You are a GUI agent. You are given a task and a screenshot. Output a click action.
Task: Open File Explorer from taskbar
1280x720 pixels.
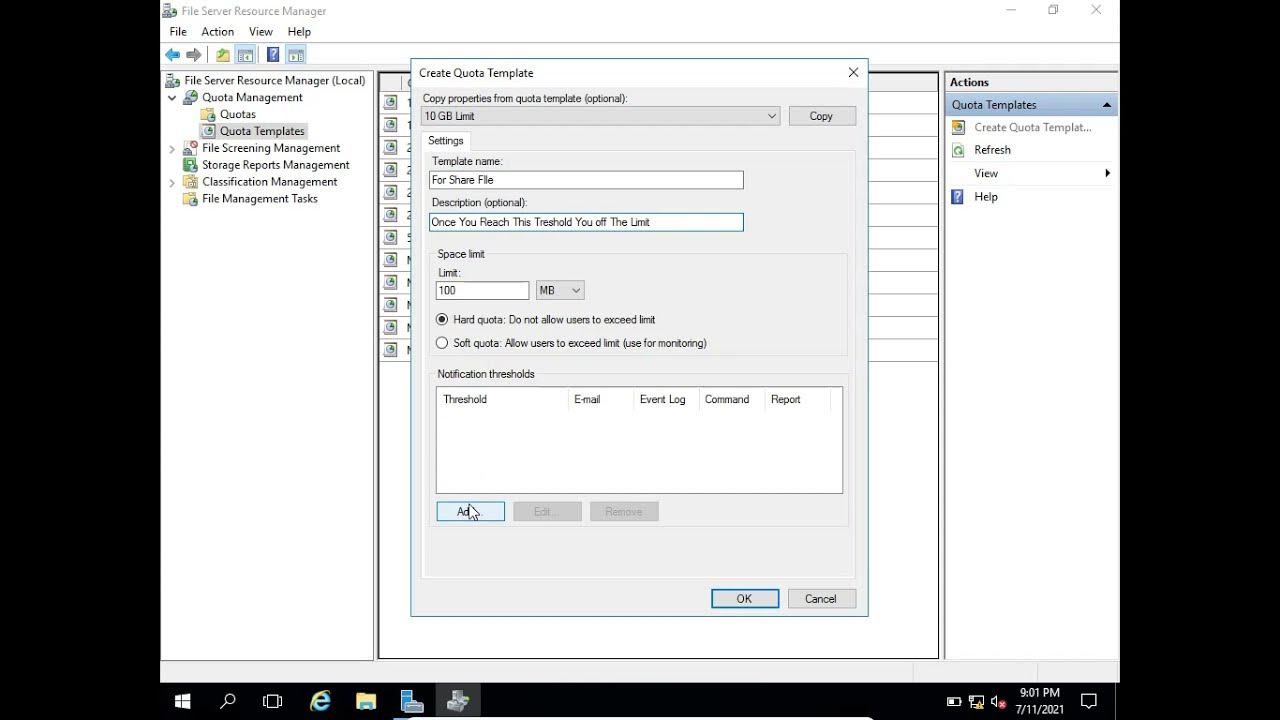click(366, 701)
